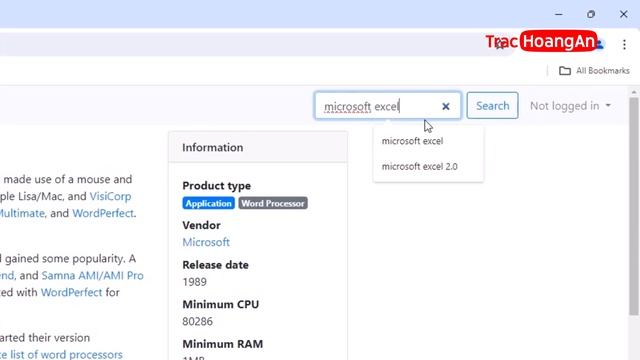This screenshot has width=640, height=360.
Task: Click the Information panel header
Action: pos(258,147)
